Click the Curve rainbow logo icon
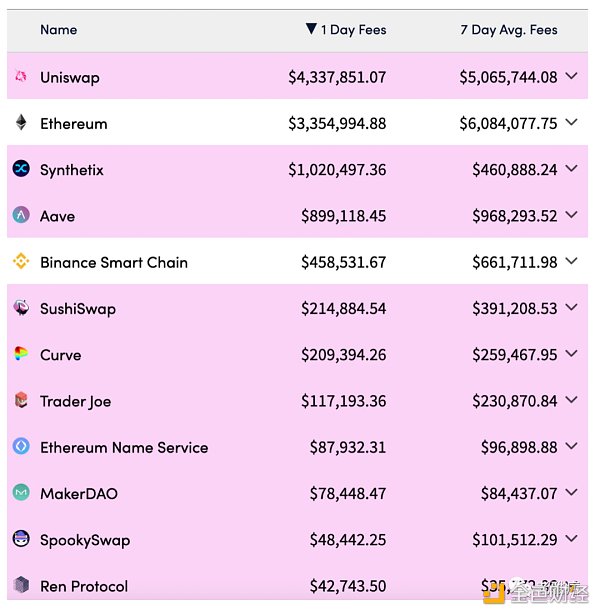 tap(21, 354)
